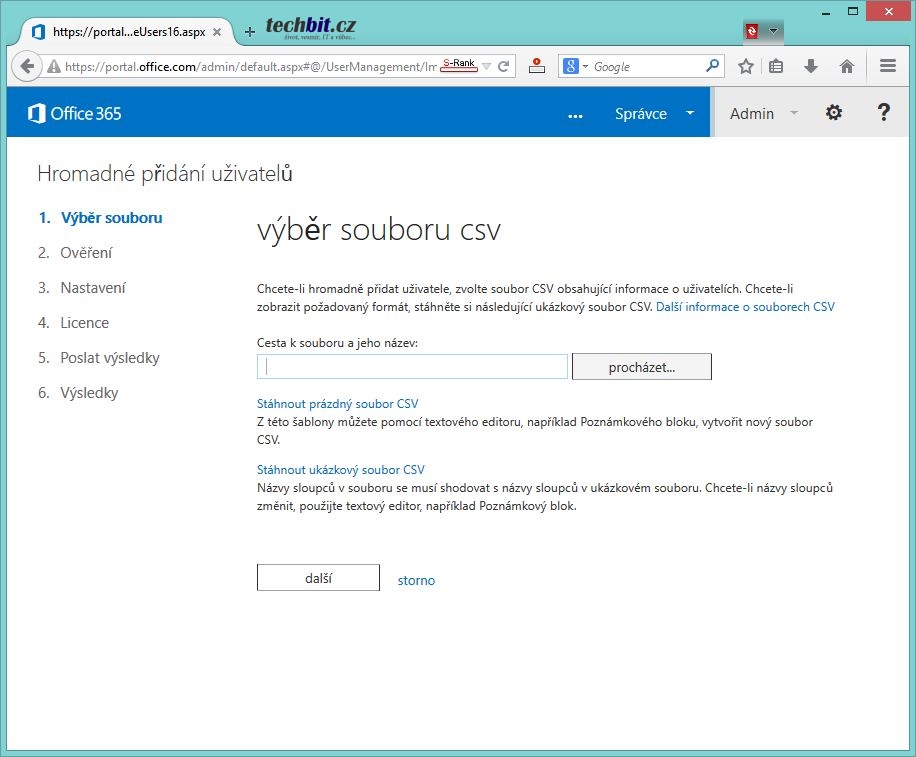The image size is (916, 757).
Task: Reload the page with the refresh icon
Action: click(504, 67)
